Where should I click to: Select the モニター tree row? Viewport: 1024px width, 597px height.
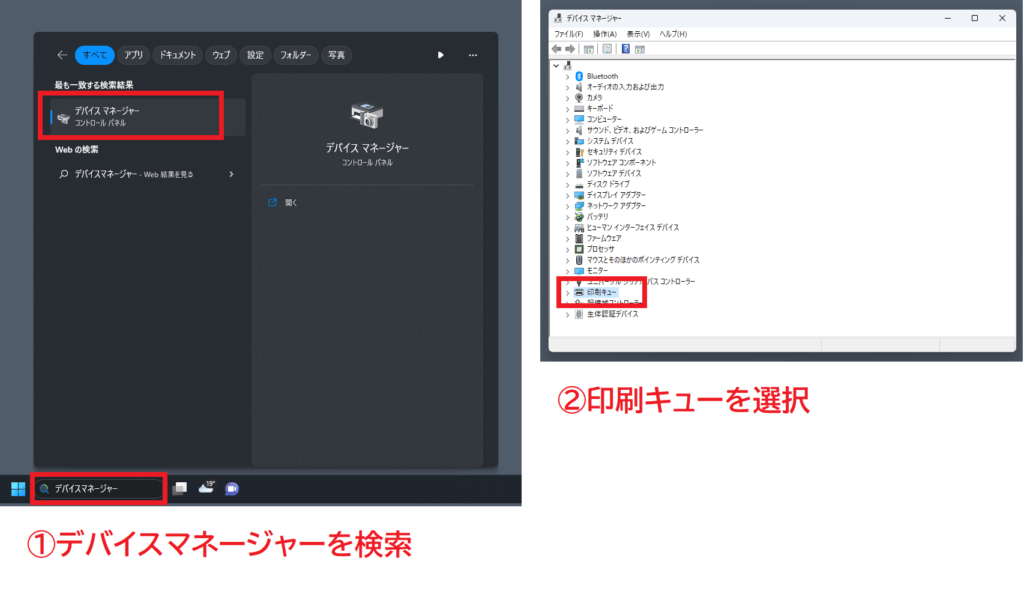click(597, 270)
